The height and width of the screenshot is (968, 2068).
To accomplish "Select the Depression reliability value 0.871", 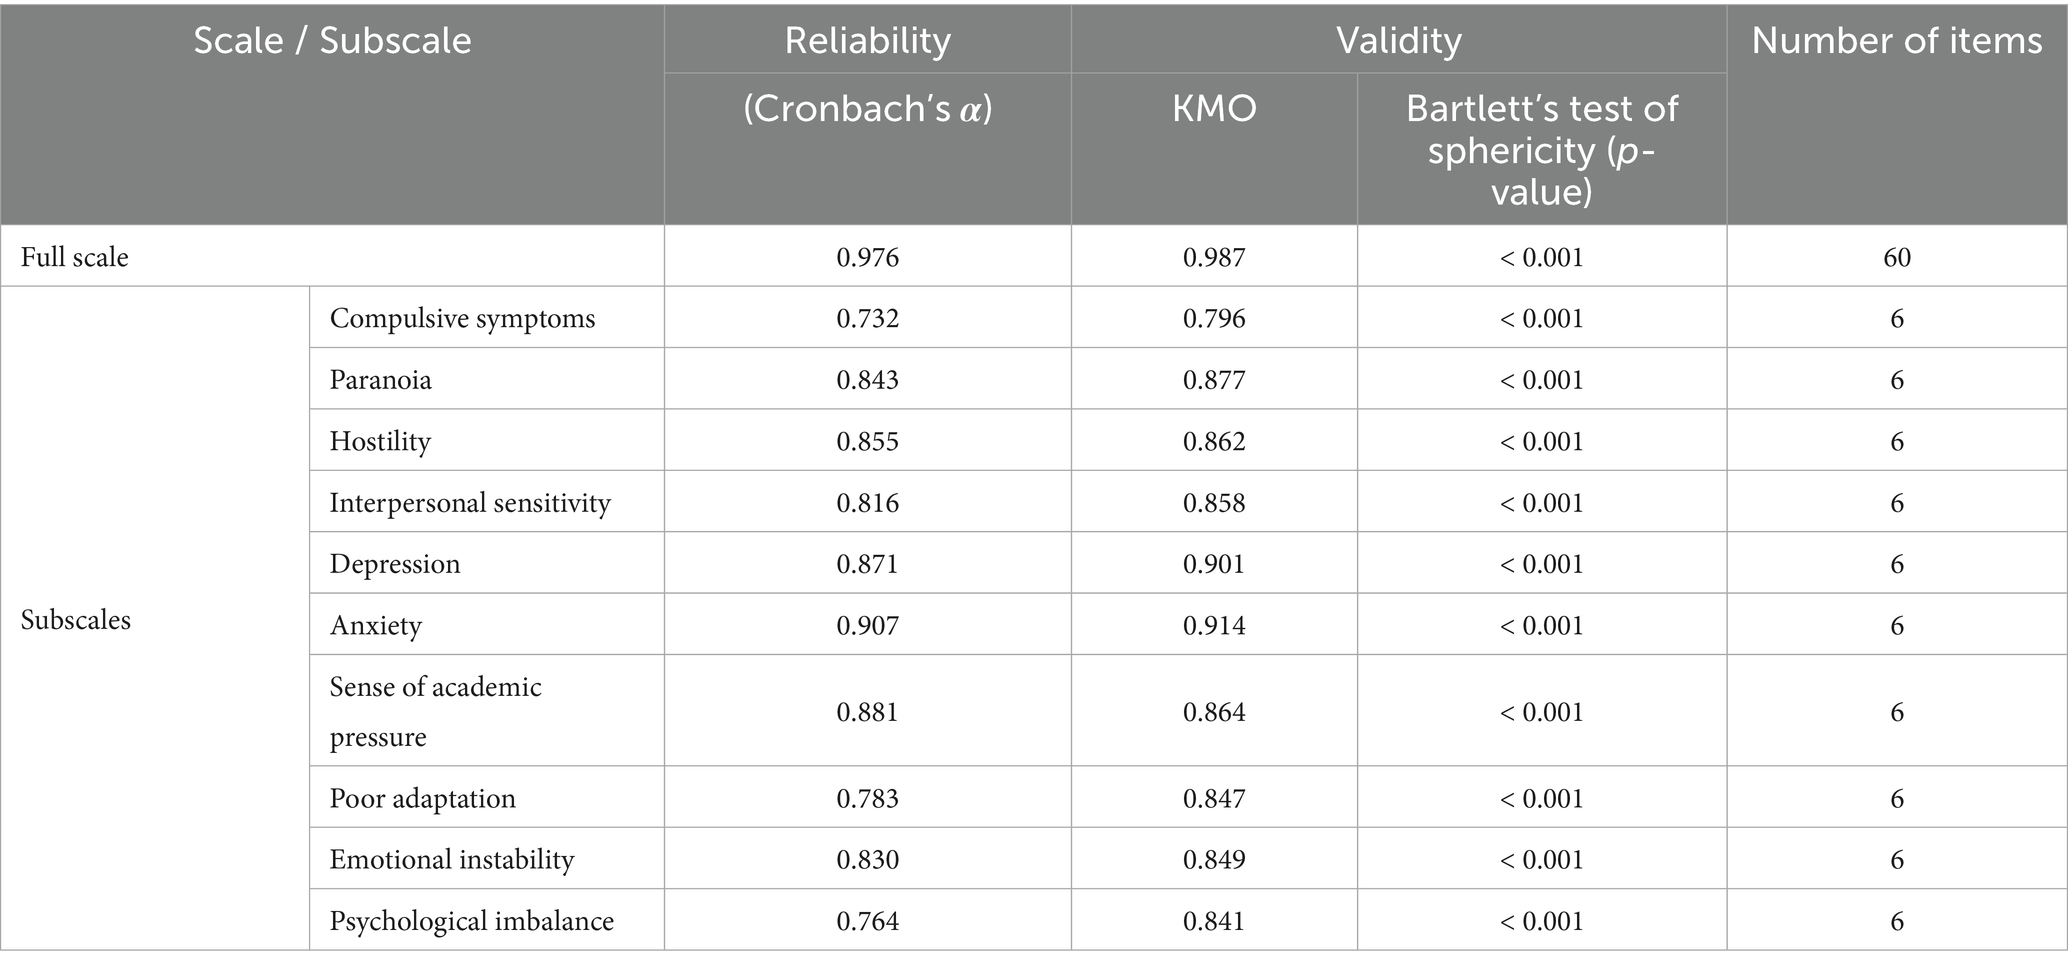I will pos(867,564).
